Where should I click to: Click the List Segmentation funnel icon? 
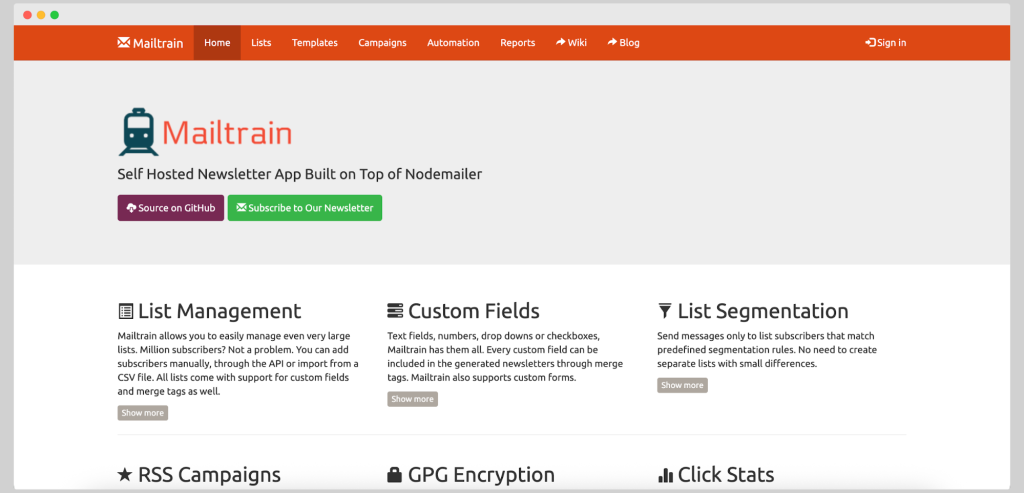click(x=665, y=311)
